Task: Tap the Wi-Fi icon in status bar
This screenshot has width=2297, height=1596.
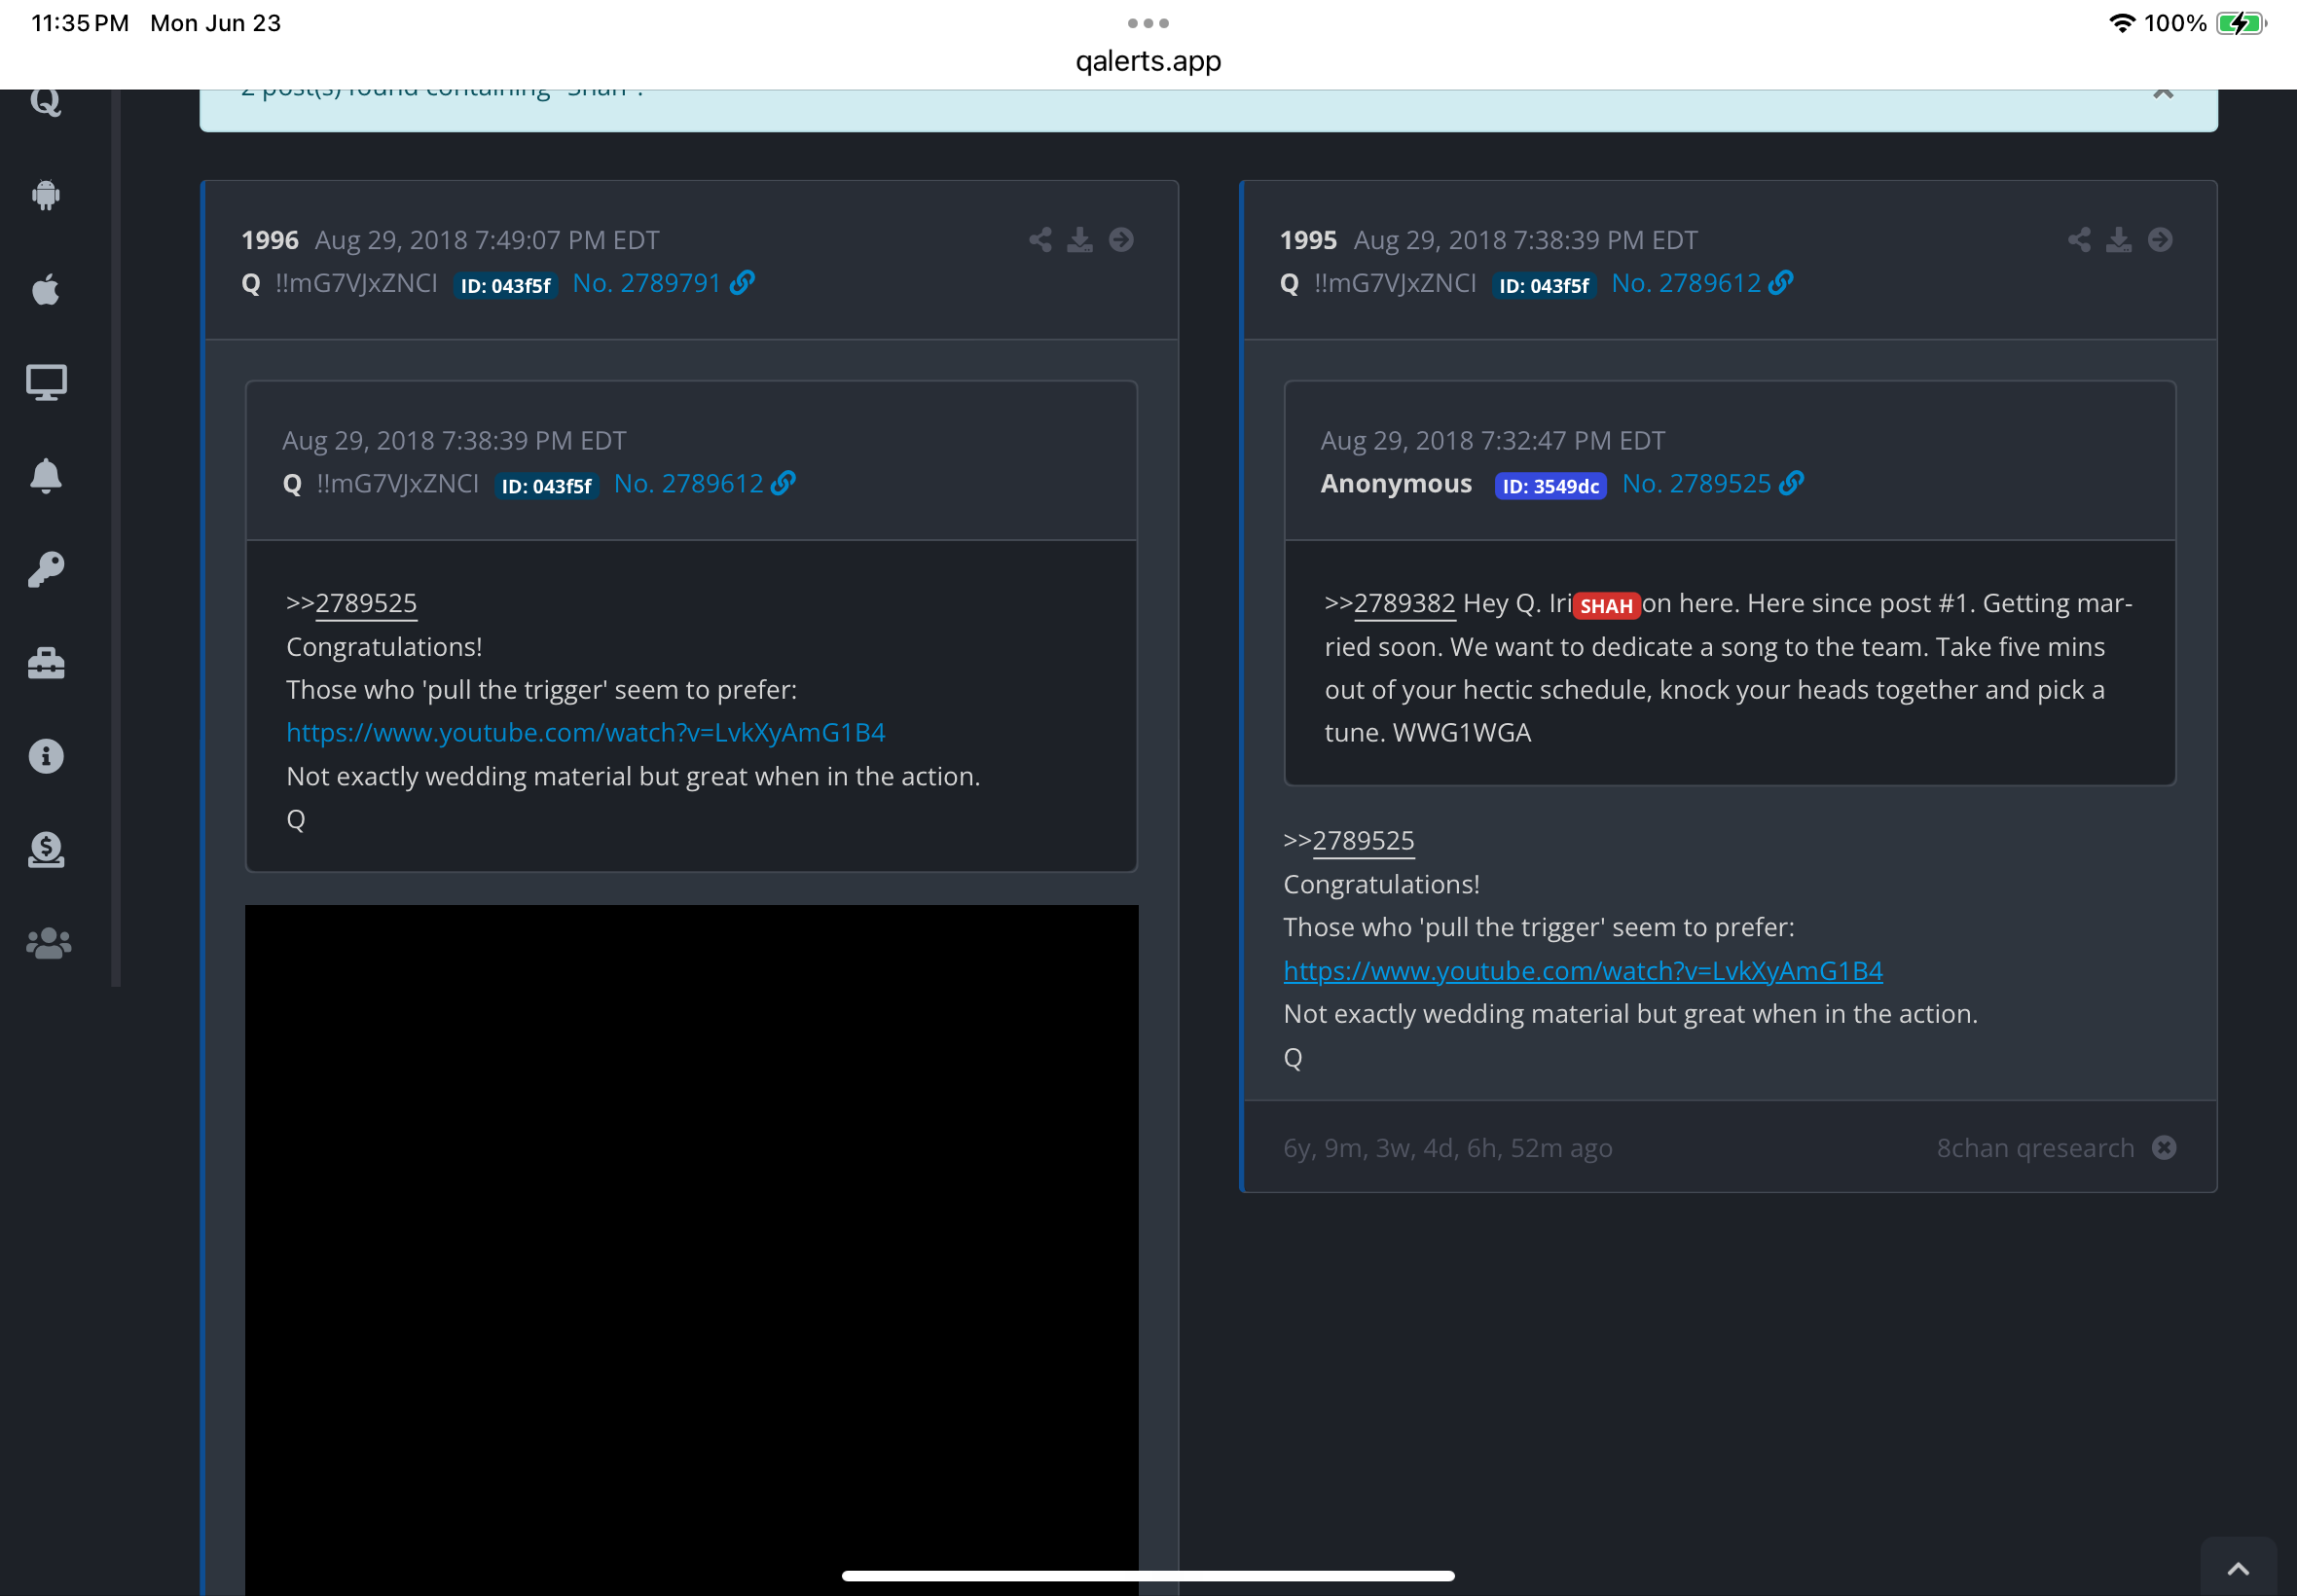Action: click(2122, 23)
